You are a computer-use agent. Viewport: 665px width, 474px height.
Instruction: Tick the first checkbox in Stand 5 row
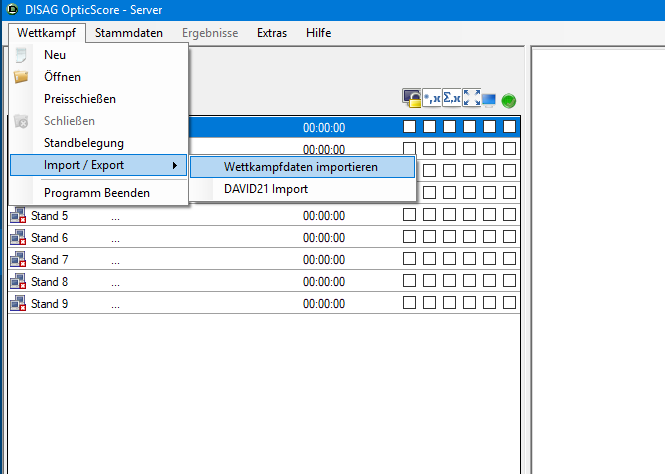pos(409,215)
